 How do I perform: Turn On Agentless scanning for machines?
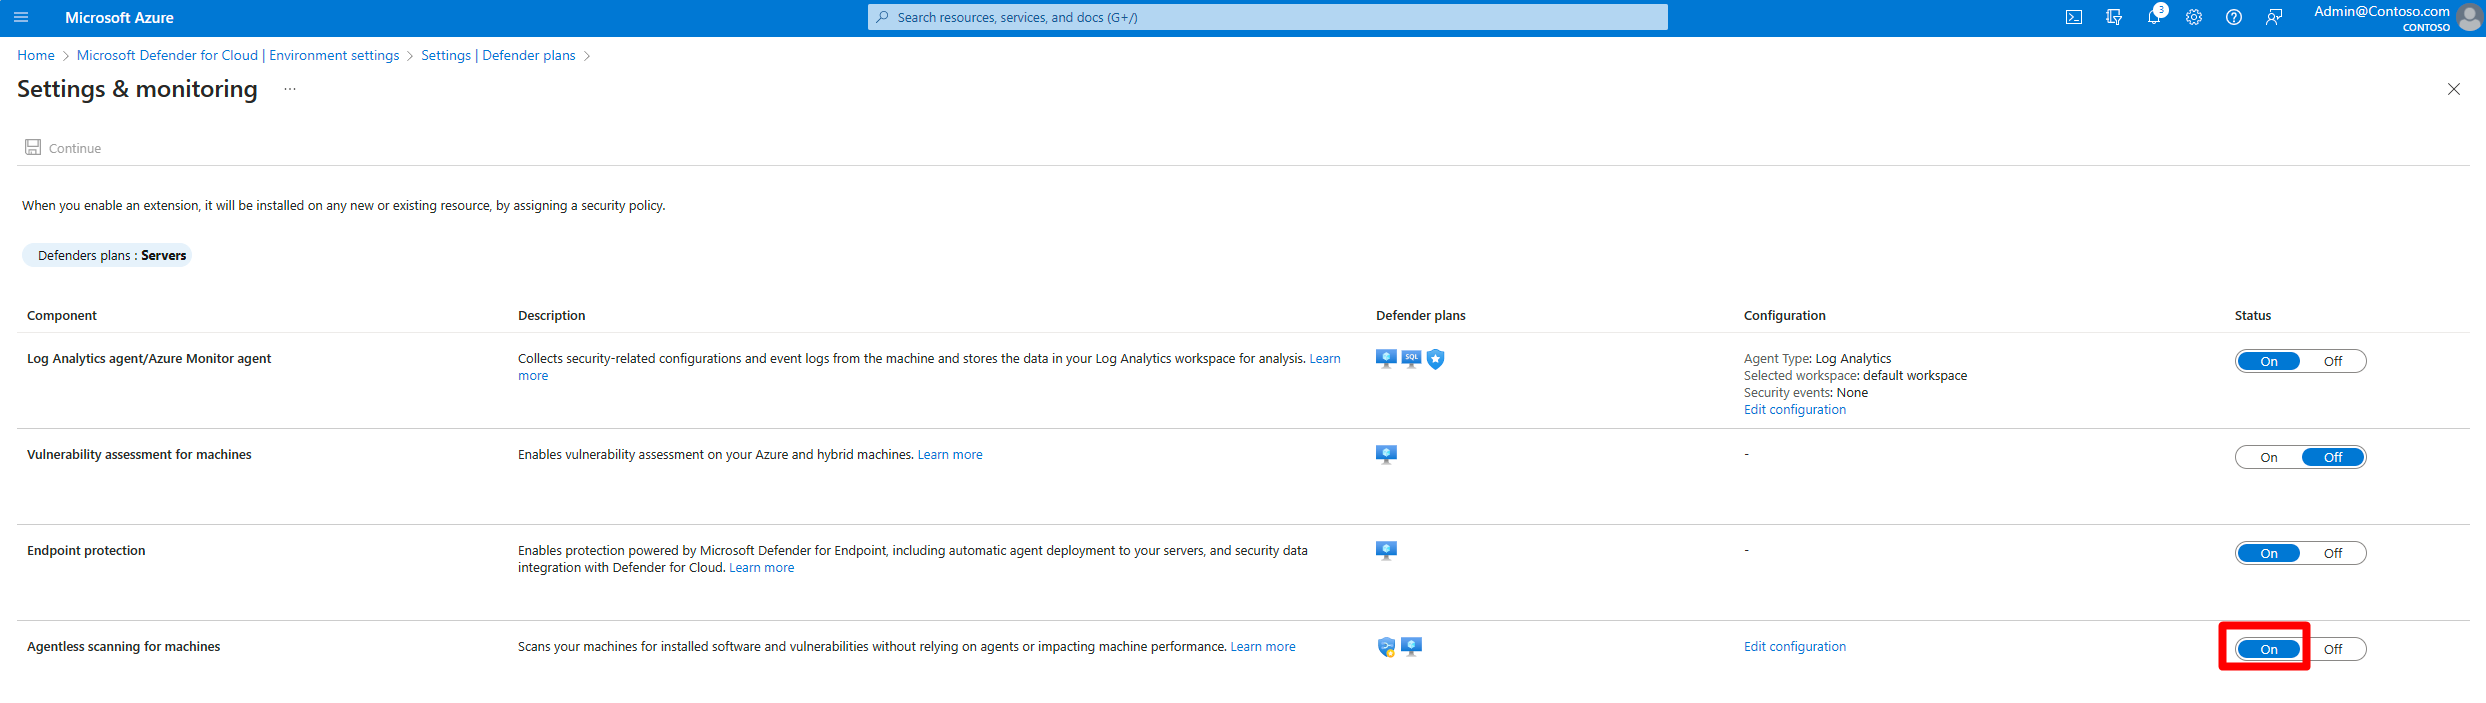(x=2269, y=649)
